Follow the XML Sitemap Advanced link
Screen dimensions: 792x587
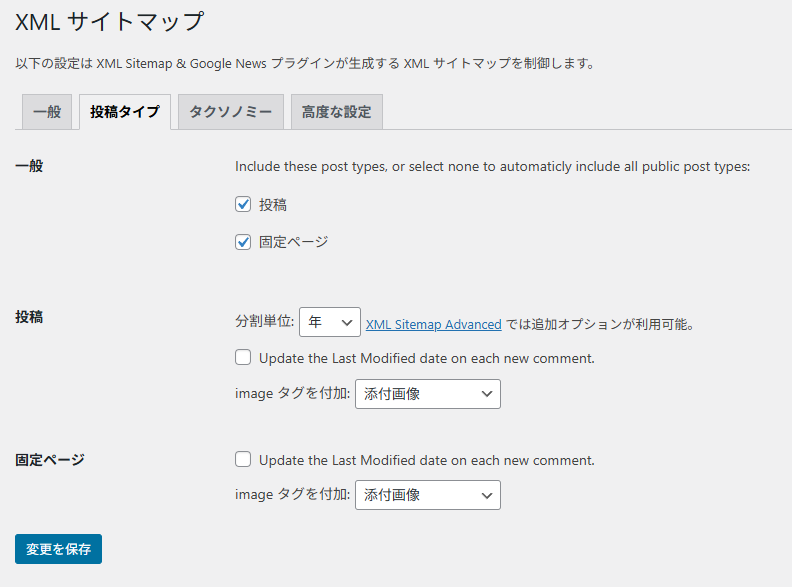coord(433,324)
